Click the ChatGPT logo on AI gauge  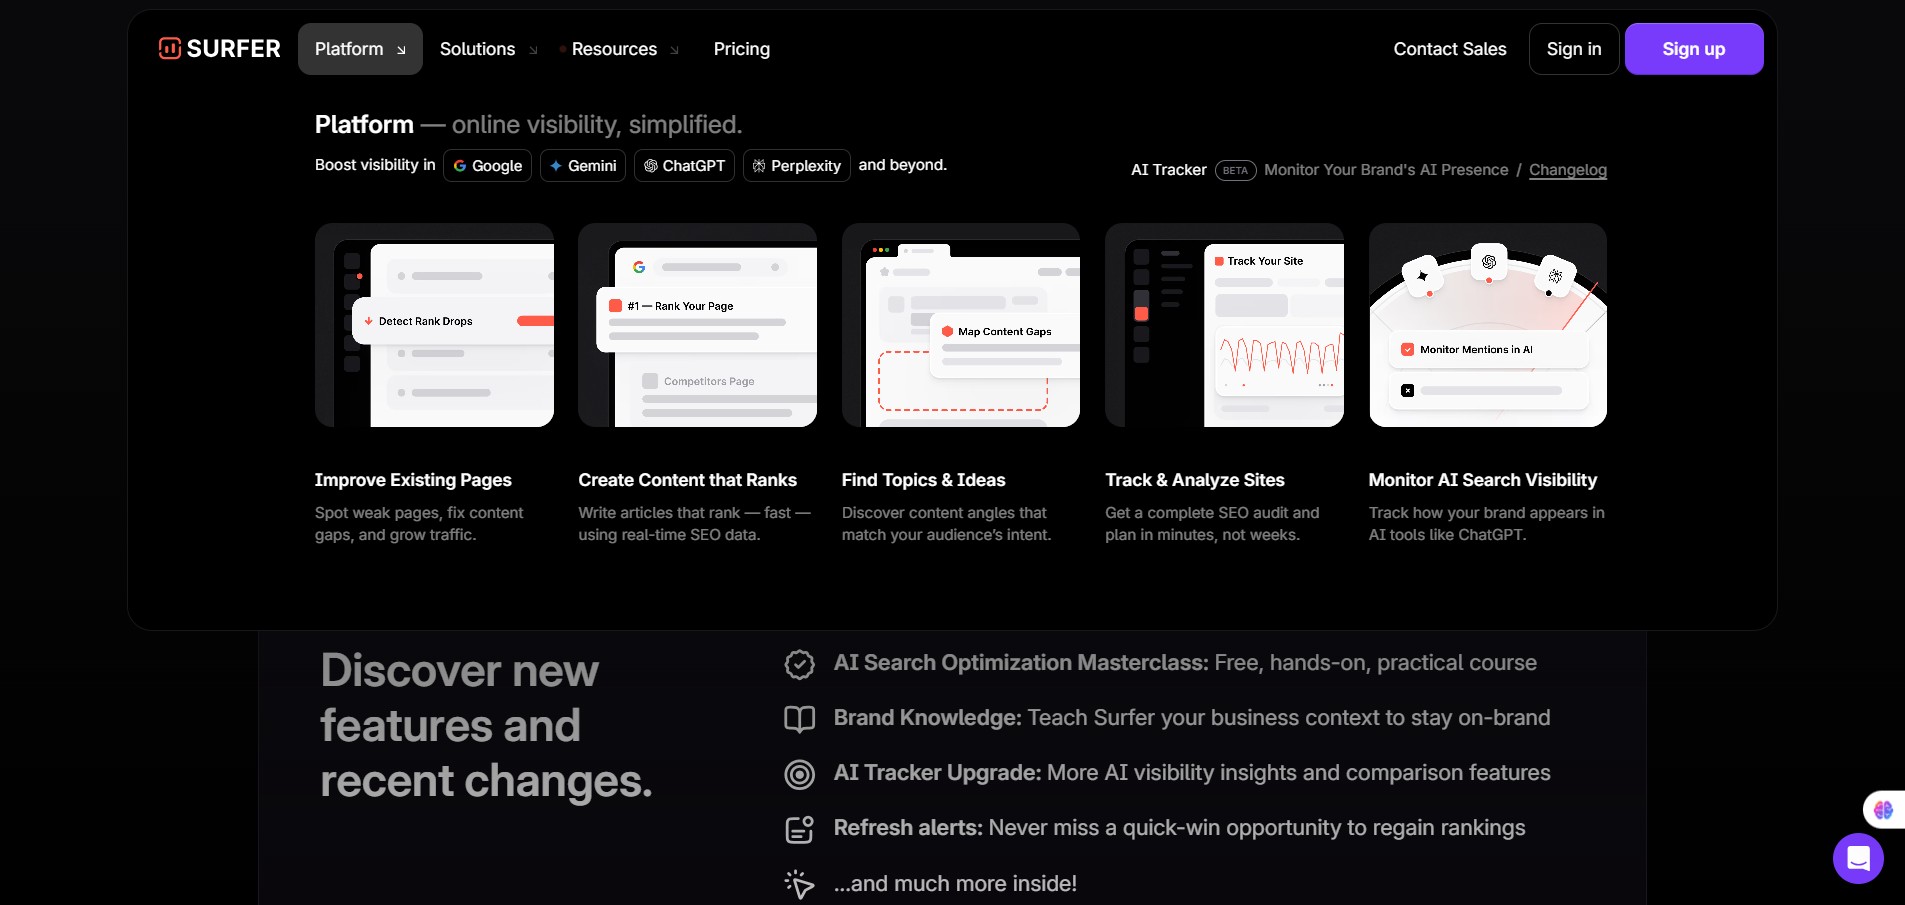click(x=1489, y=261)
